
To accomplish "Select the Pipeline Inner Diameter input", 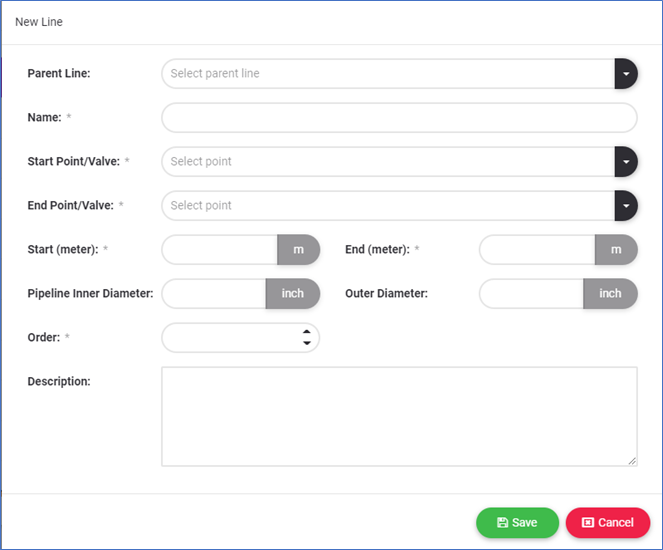I will coord(214,294).
